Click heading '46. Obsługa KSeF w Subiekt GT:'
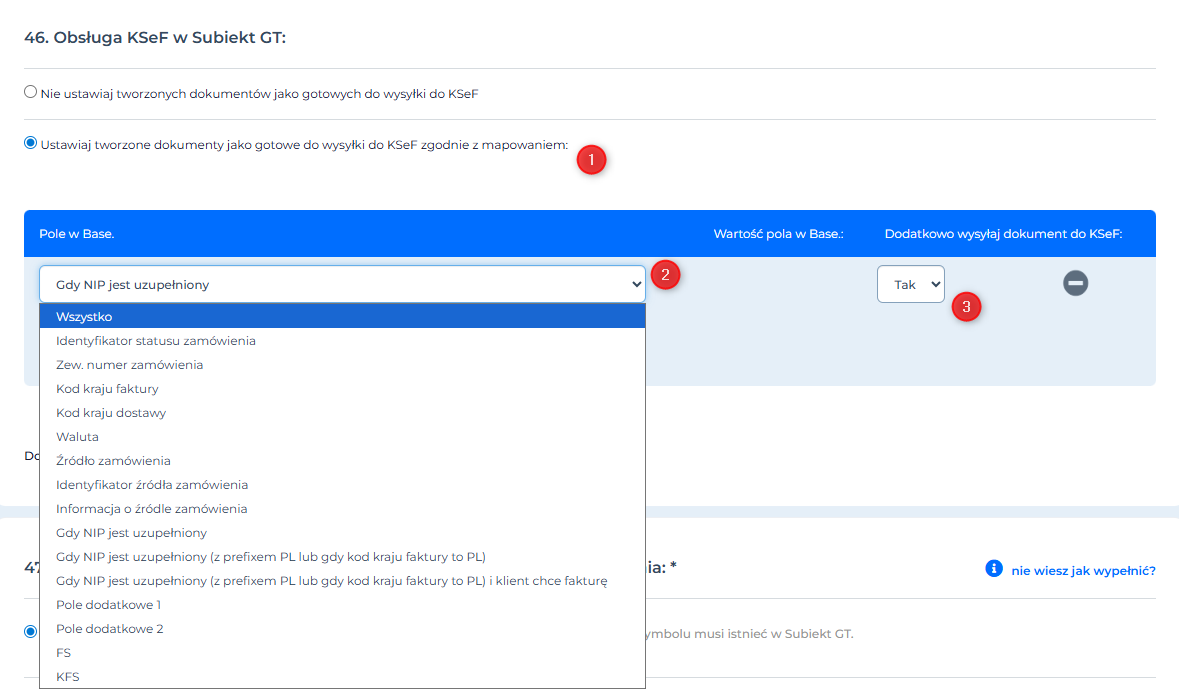Viewport: 1179px width, 692px height. pos(155,38)
